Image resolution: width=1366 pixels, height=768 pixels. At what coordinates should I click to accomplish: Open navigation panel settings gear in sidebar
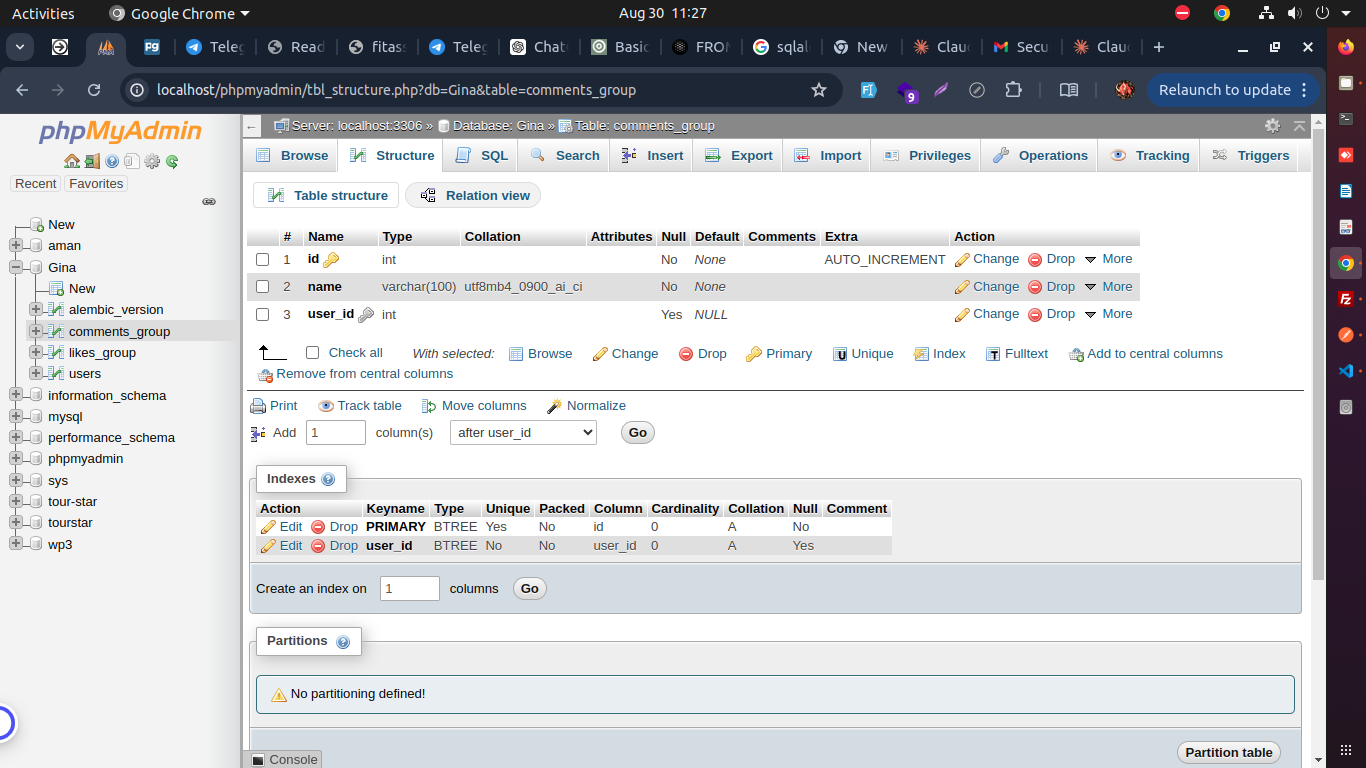[x=152, y=161]
